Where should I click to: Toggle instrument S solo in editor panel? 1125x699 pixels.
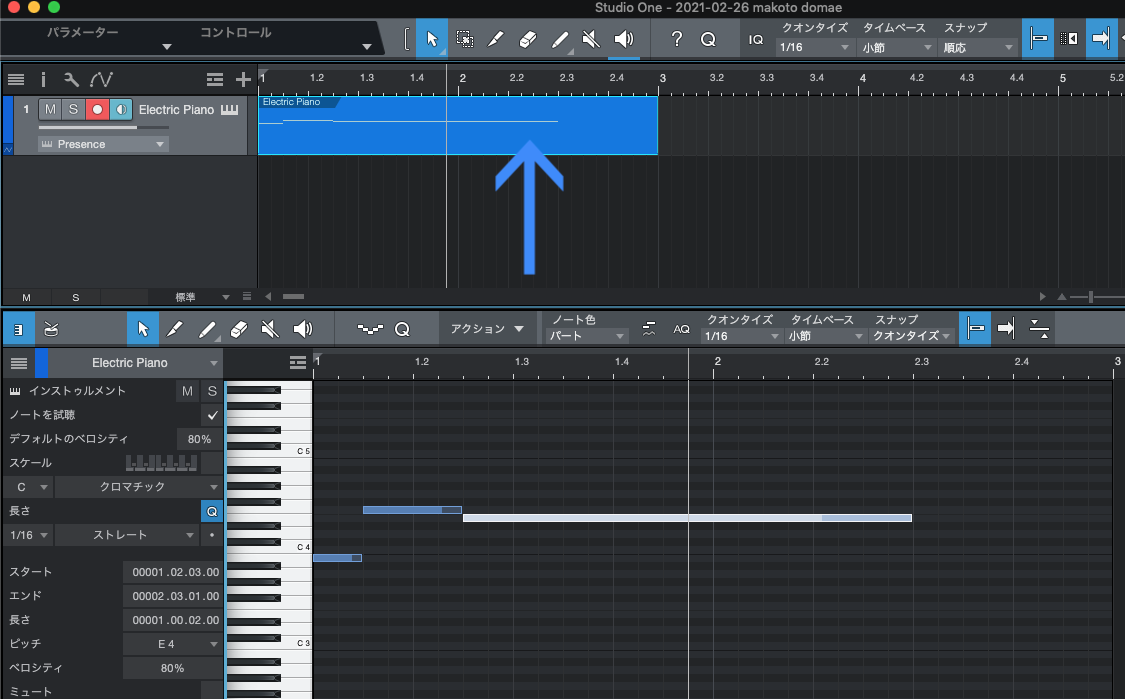(x=212, y=391)
